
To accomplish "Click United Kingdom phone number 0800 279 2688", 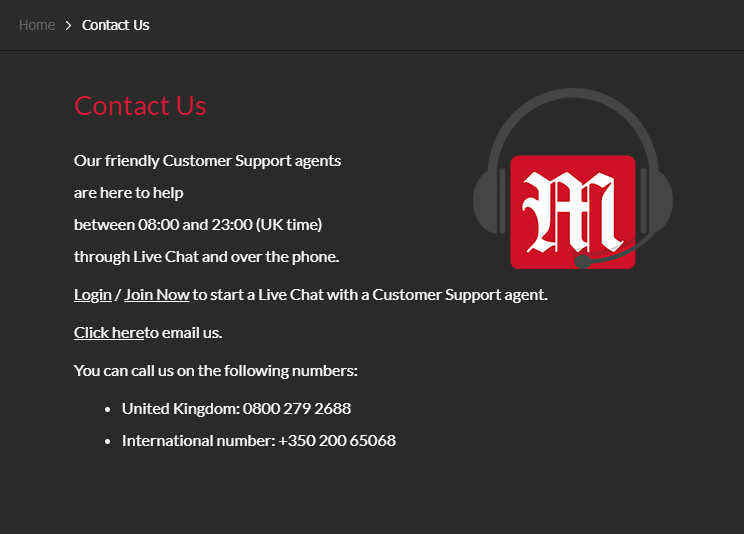I will tap(297, 409).
